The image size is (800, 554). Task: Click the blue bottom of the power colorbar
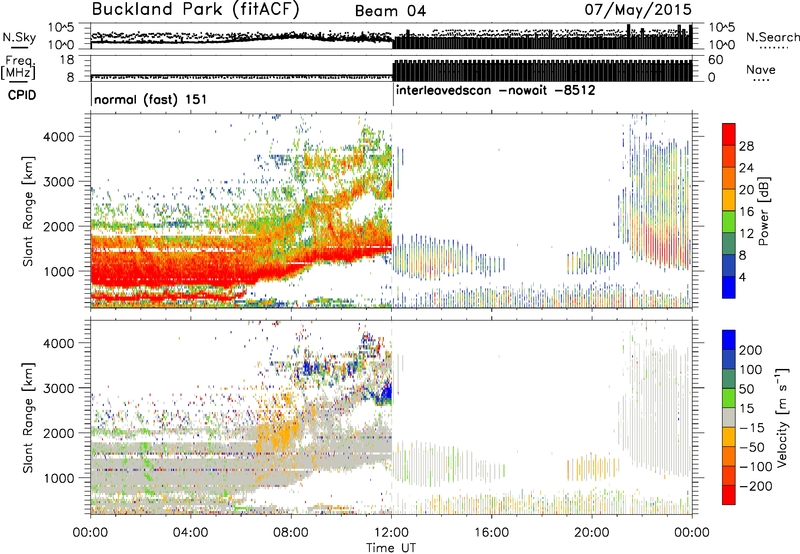(x=729, y=287)
